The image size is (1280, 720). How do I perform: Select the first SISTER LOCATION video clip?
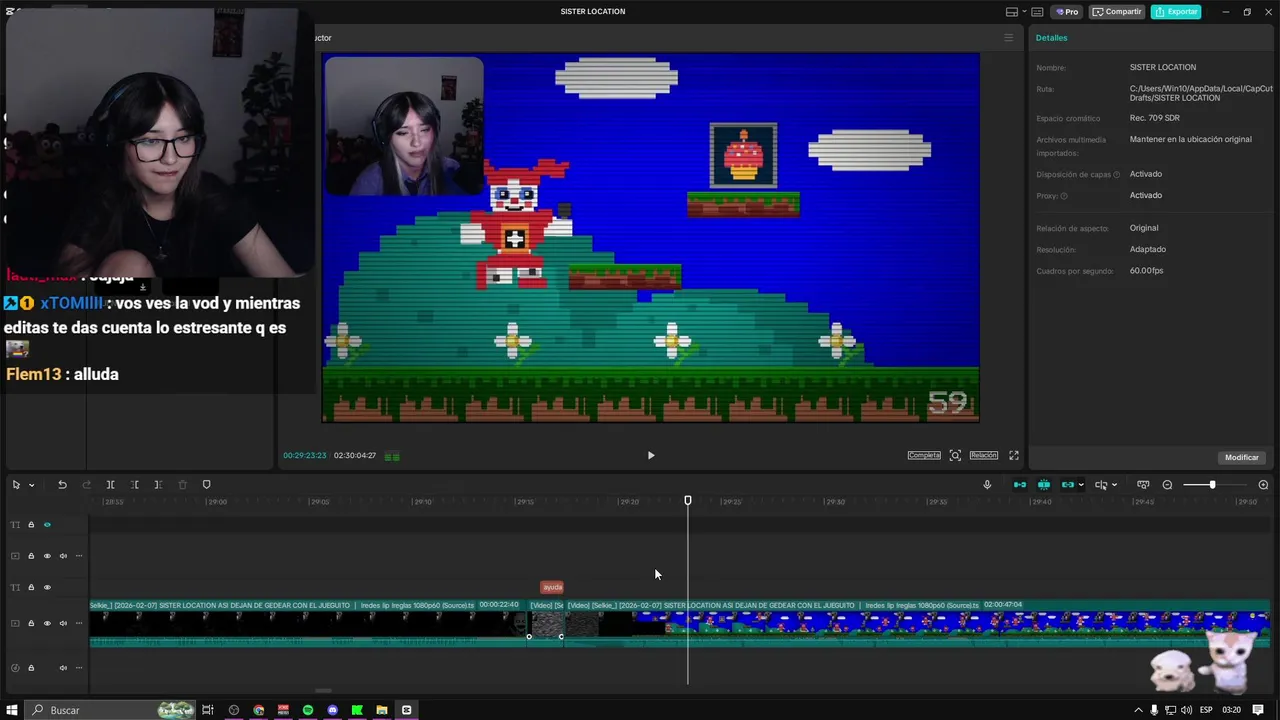(309, 623)
